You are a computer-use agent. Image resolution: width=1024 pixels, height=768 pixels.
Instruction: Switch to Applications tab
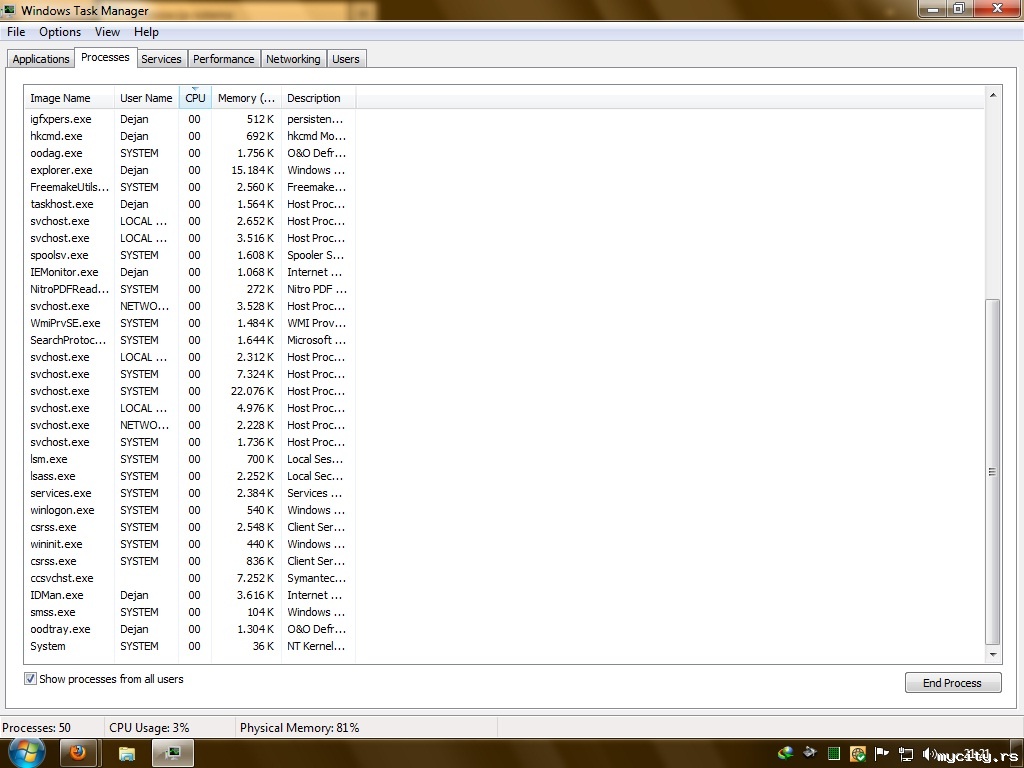pyautogui.click(x=40, y=59)
